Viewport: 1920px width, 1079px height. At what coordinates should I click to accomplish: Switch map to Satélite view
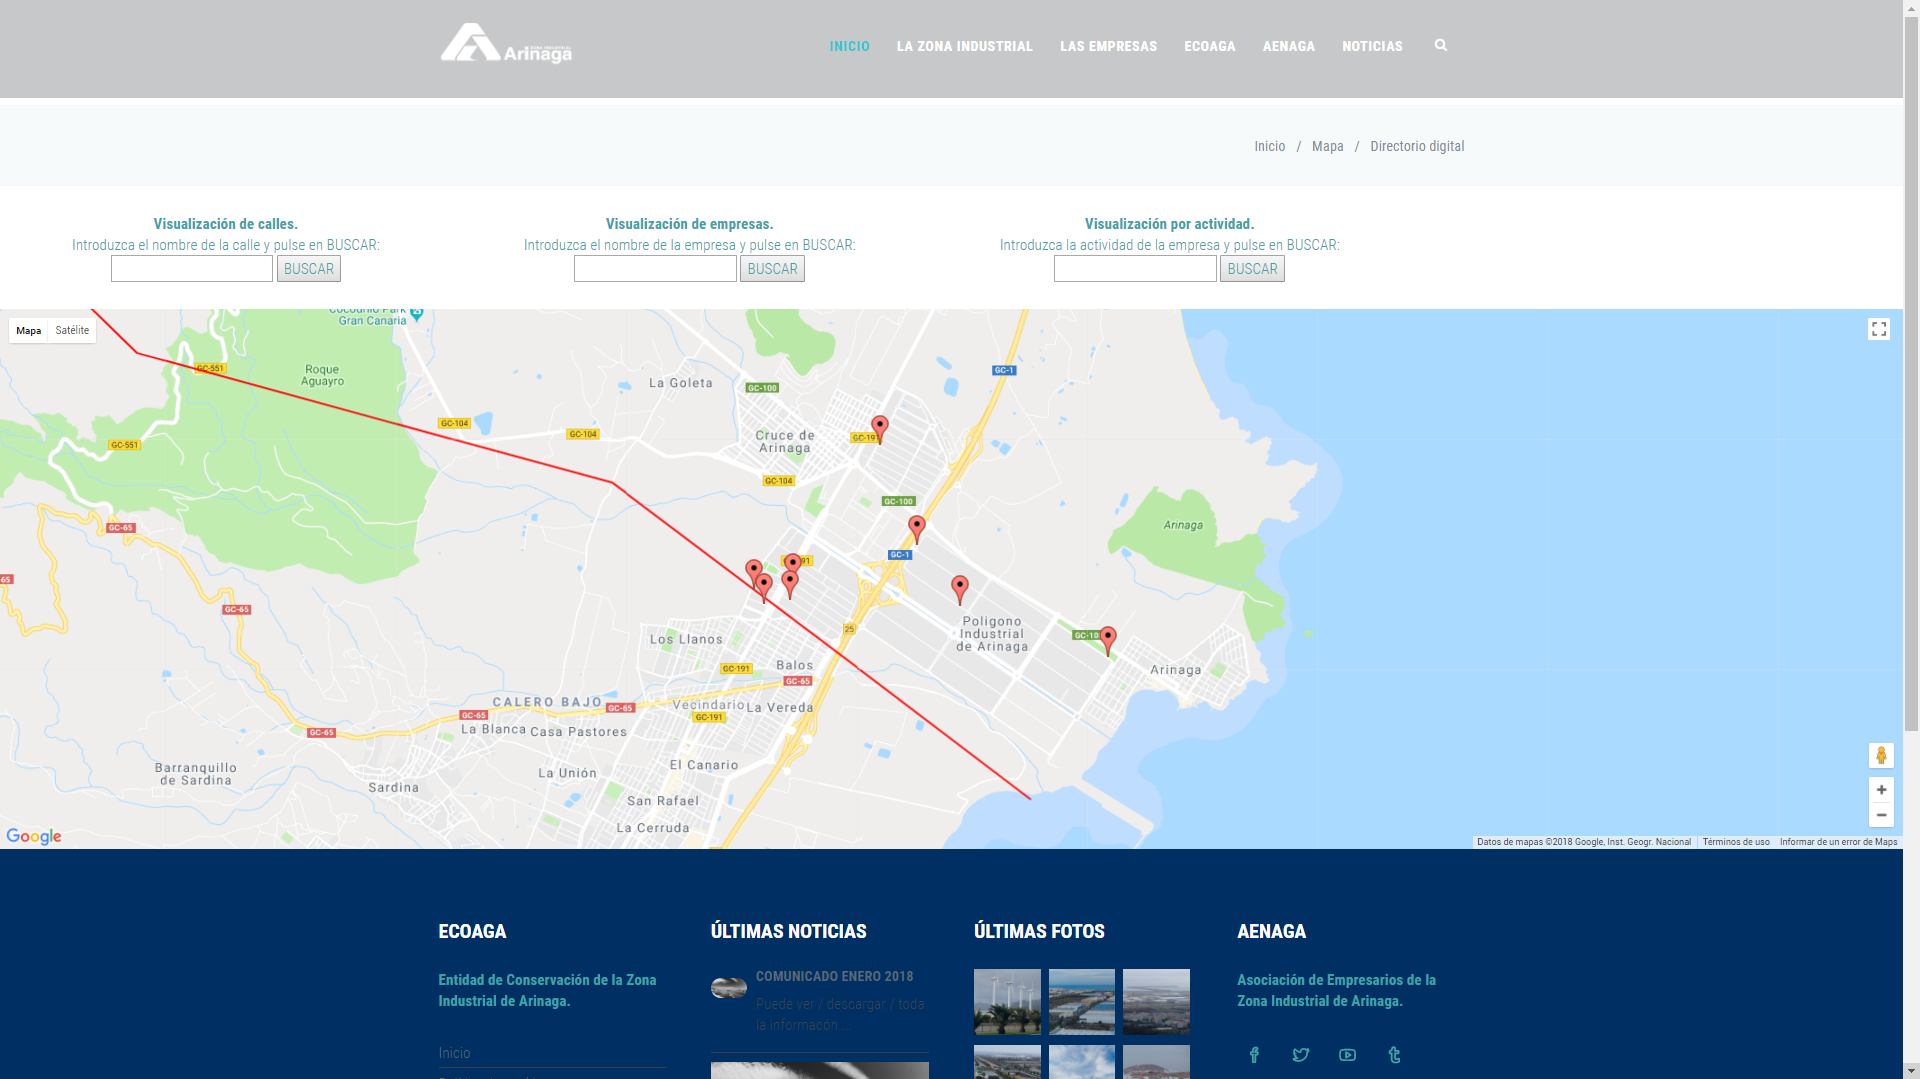72,330
